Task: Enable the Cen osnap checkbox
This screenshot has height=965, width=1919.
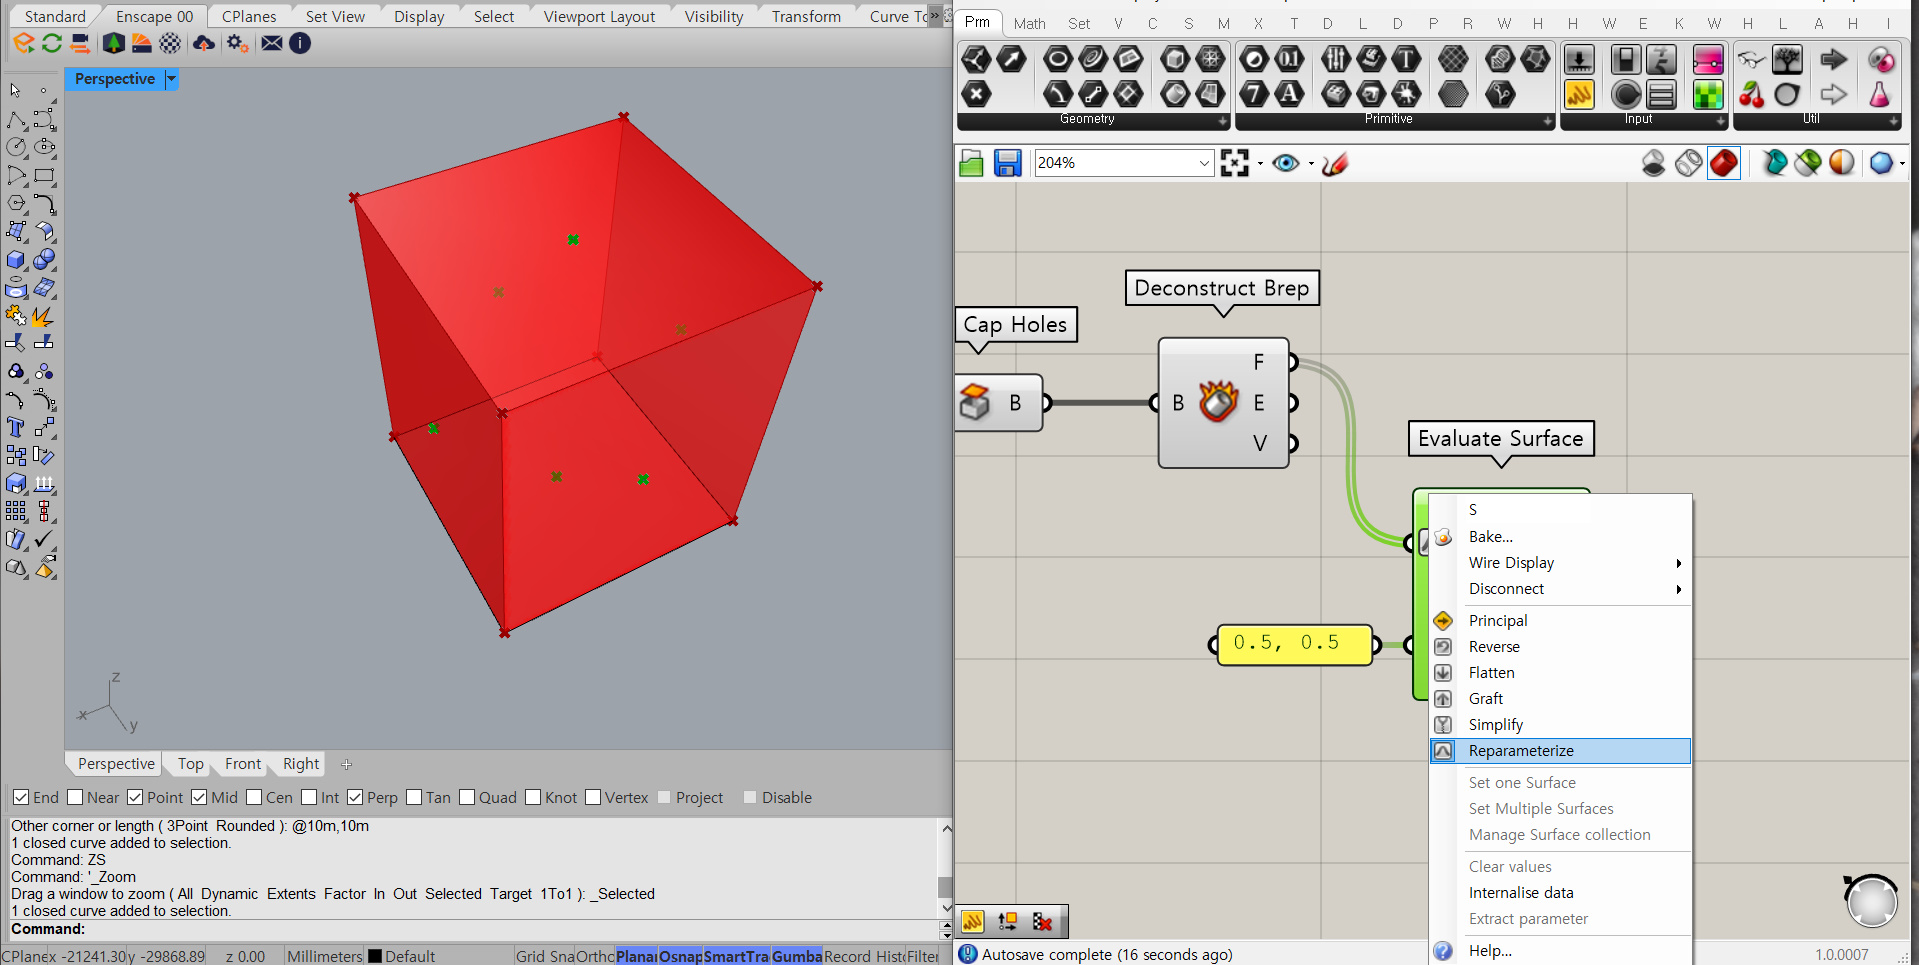Action: 254,797
